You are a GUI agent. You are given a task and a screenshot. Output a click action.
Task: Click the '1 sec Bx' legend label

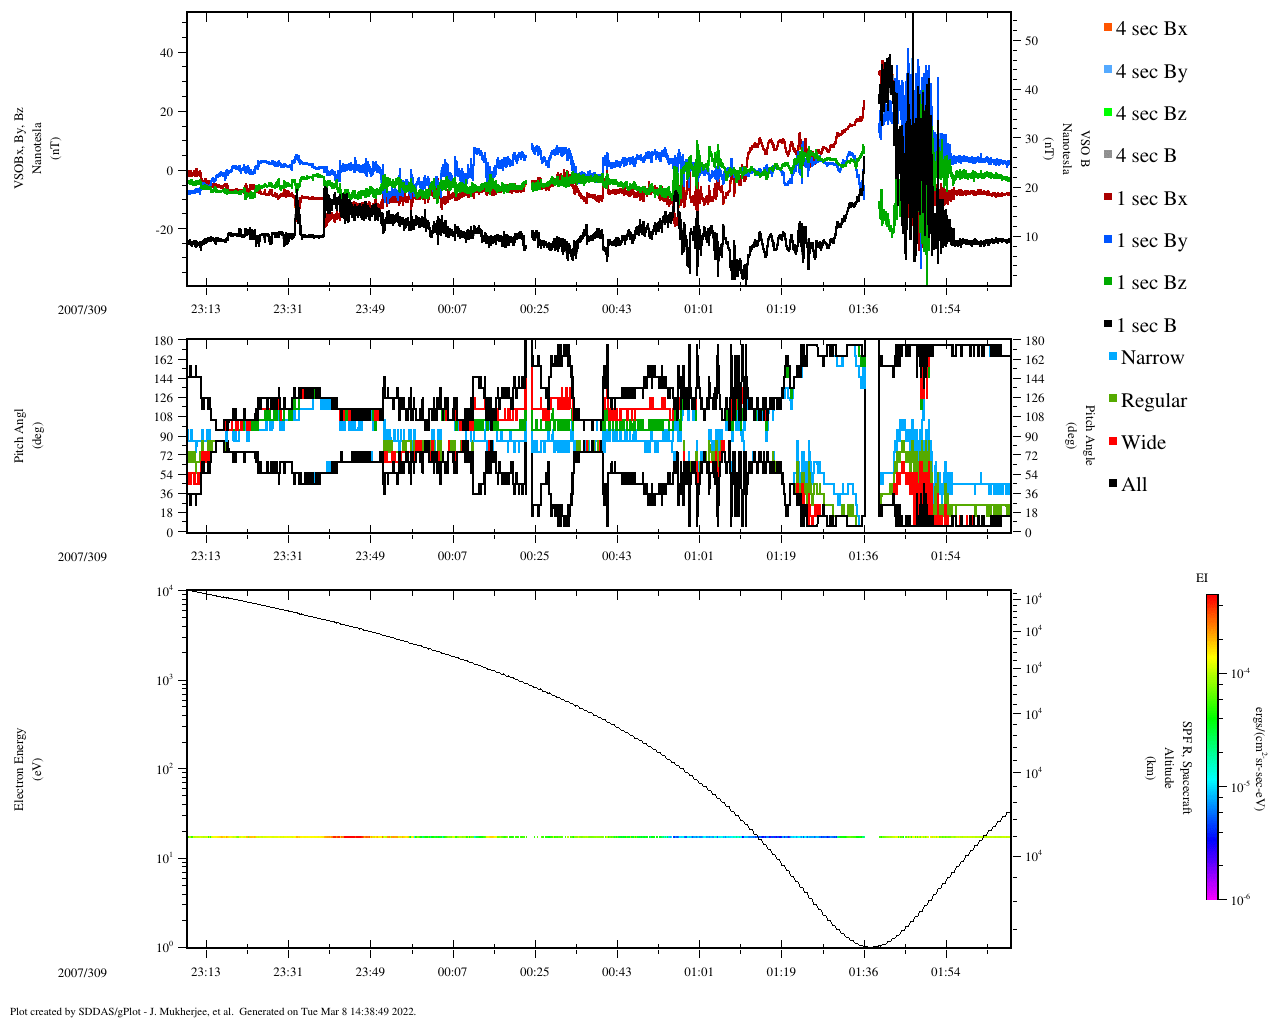tap(1152, 198)
